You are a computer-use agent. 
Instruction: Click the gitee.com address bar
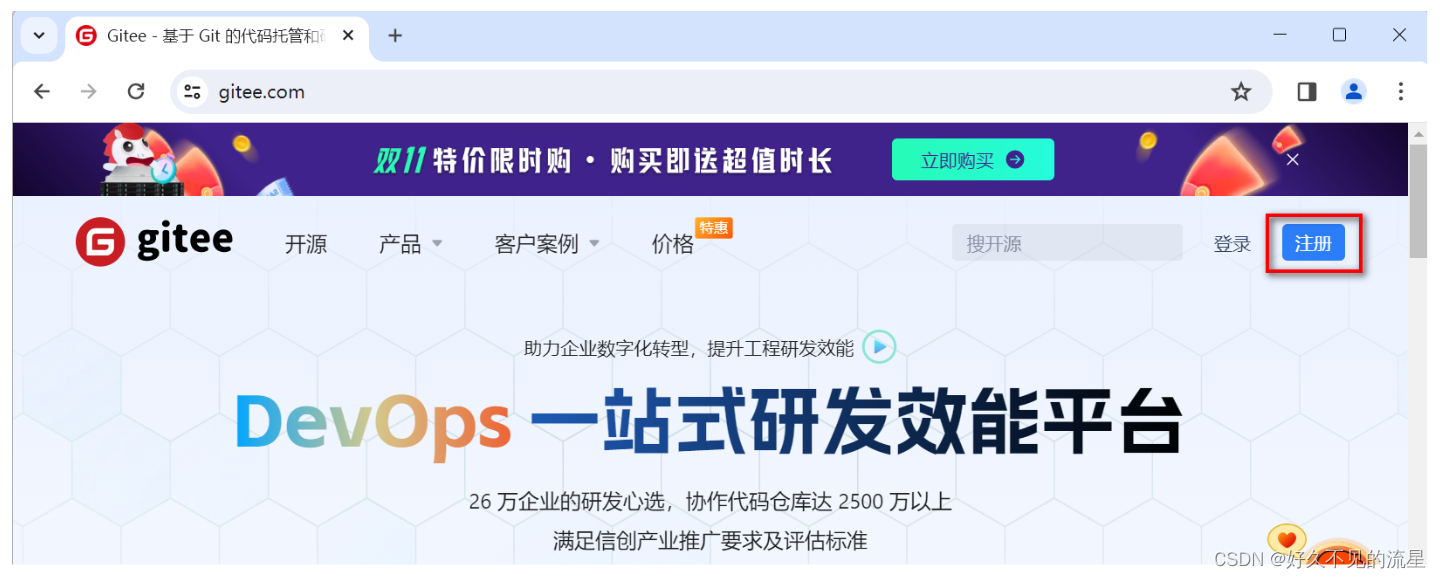tap(720, 92)
